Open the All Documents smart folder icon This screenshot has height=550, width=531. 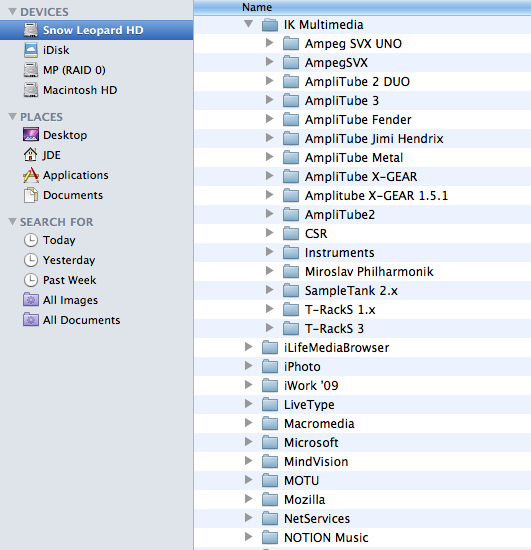31,320
